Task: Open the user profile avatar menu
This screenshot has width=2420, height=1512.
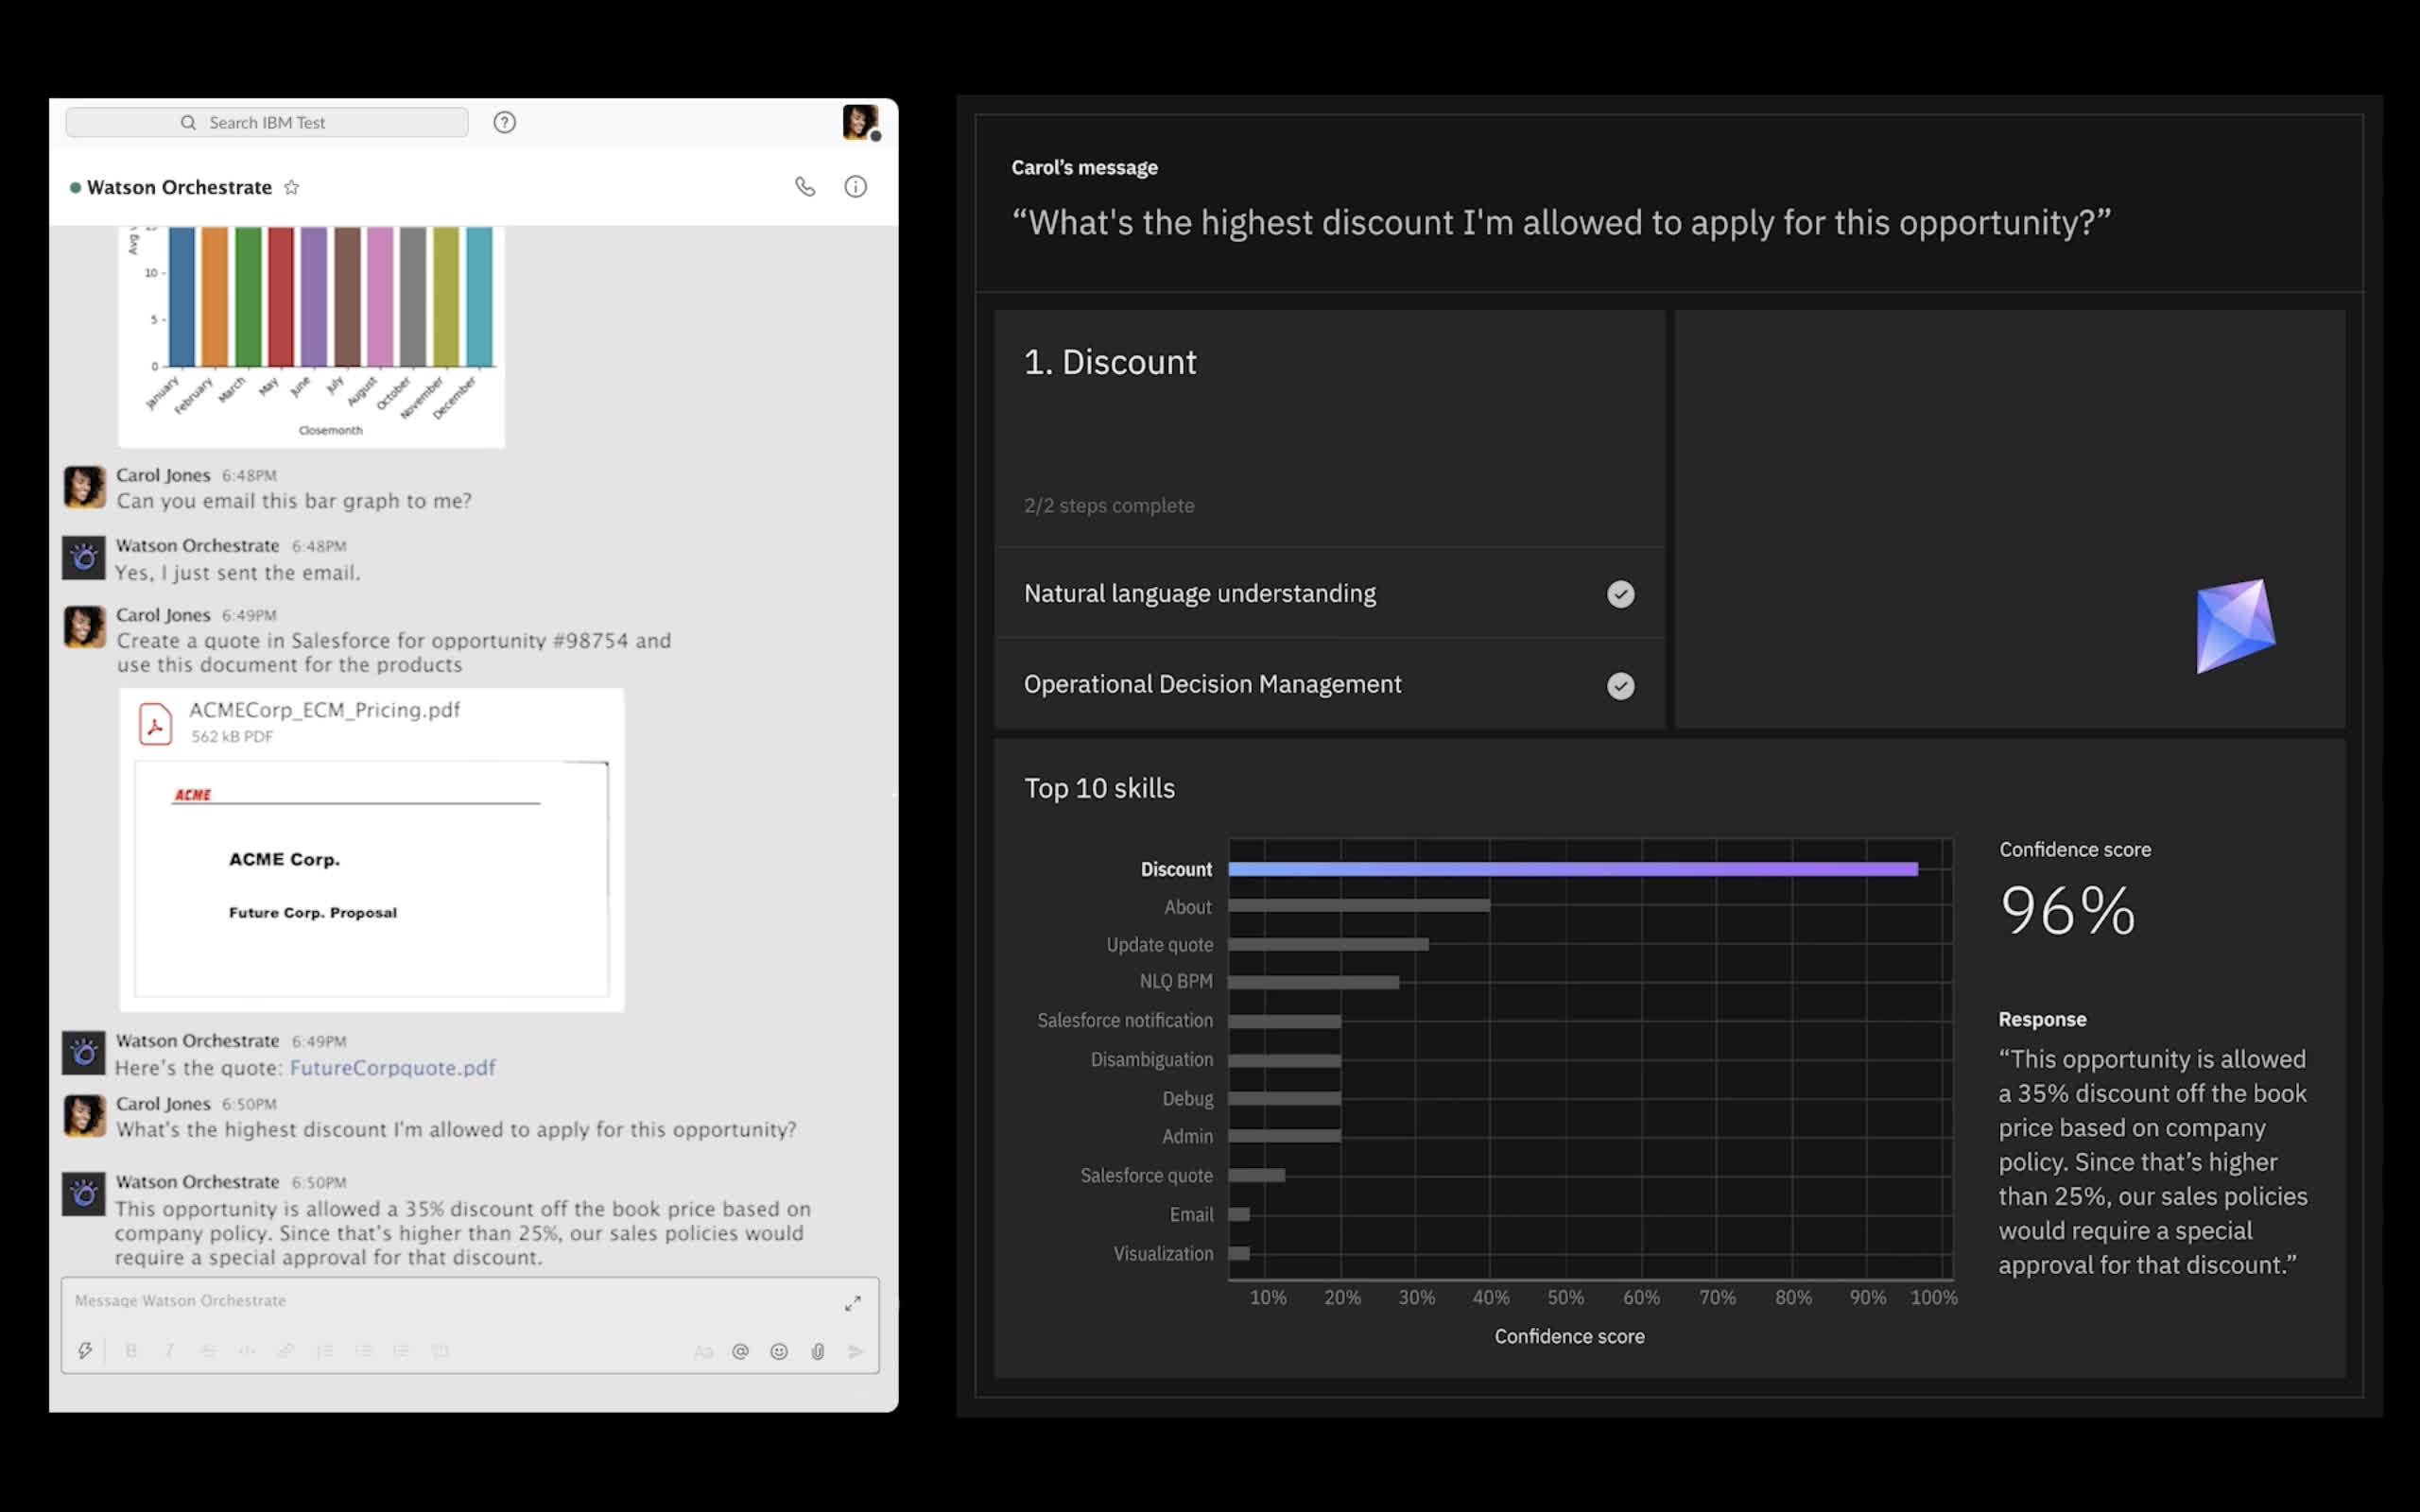Action: 859,122
